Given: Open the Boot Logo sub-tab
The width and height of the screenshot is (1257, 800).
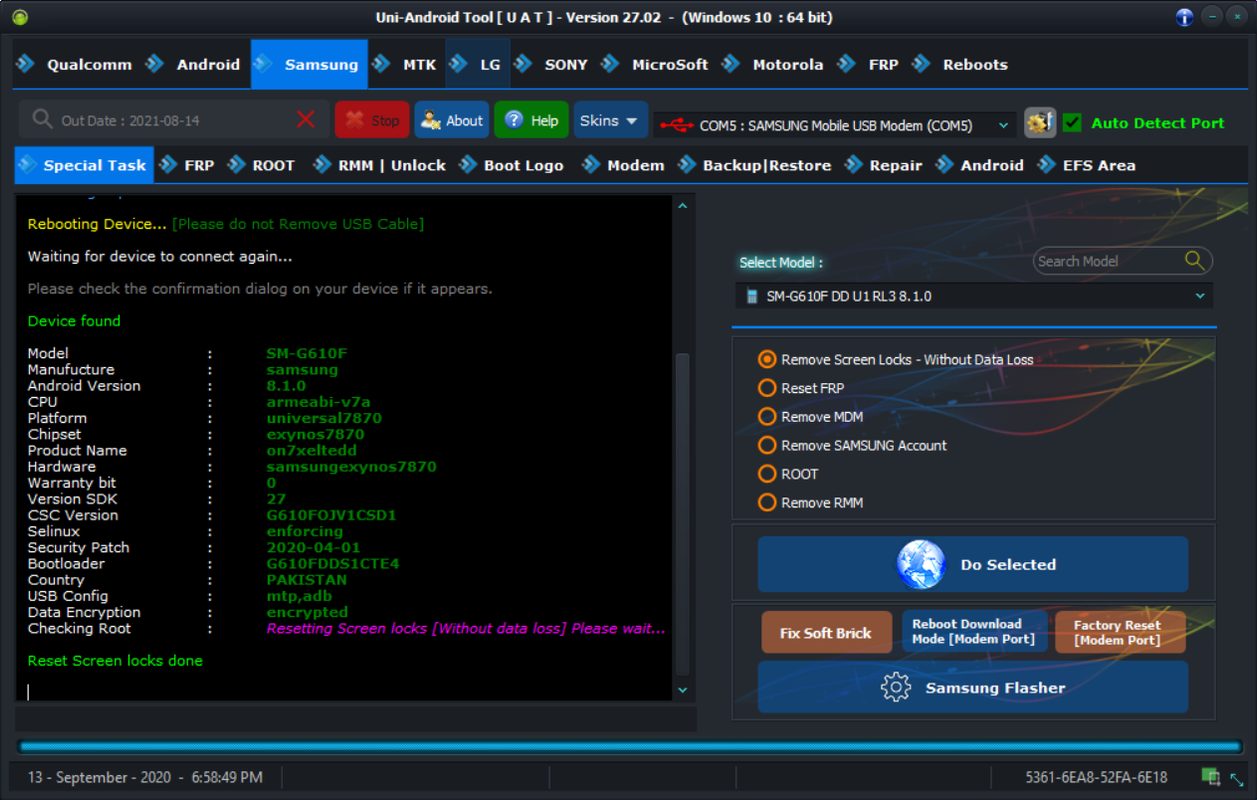Looking at the screenshot, I should coord(512,165).
